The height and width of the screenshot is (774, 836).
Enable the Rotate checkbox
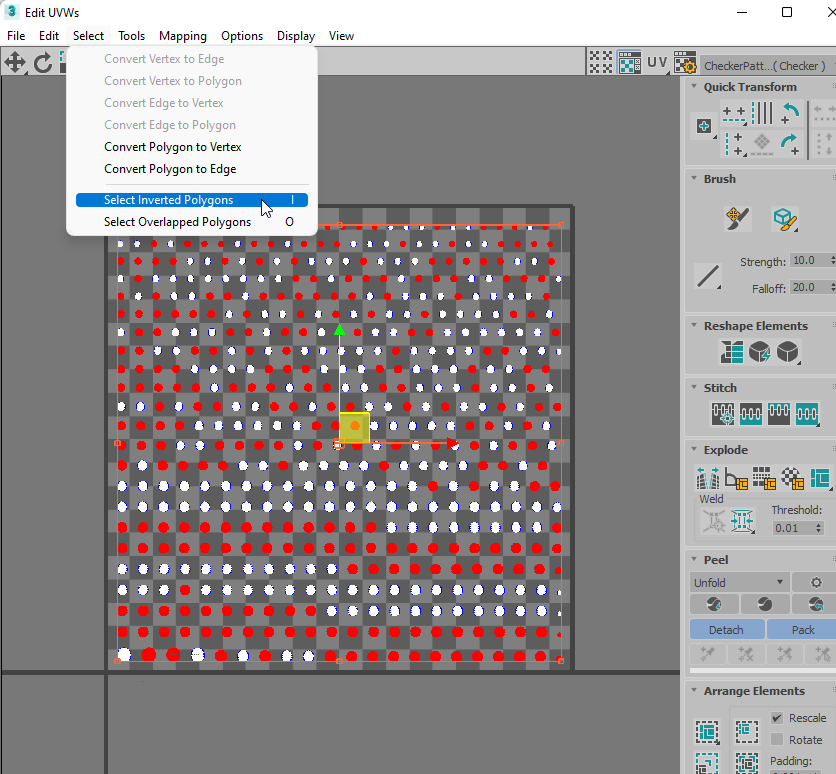point(777,740)
